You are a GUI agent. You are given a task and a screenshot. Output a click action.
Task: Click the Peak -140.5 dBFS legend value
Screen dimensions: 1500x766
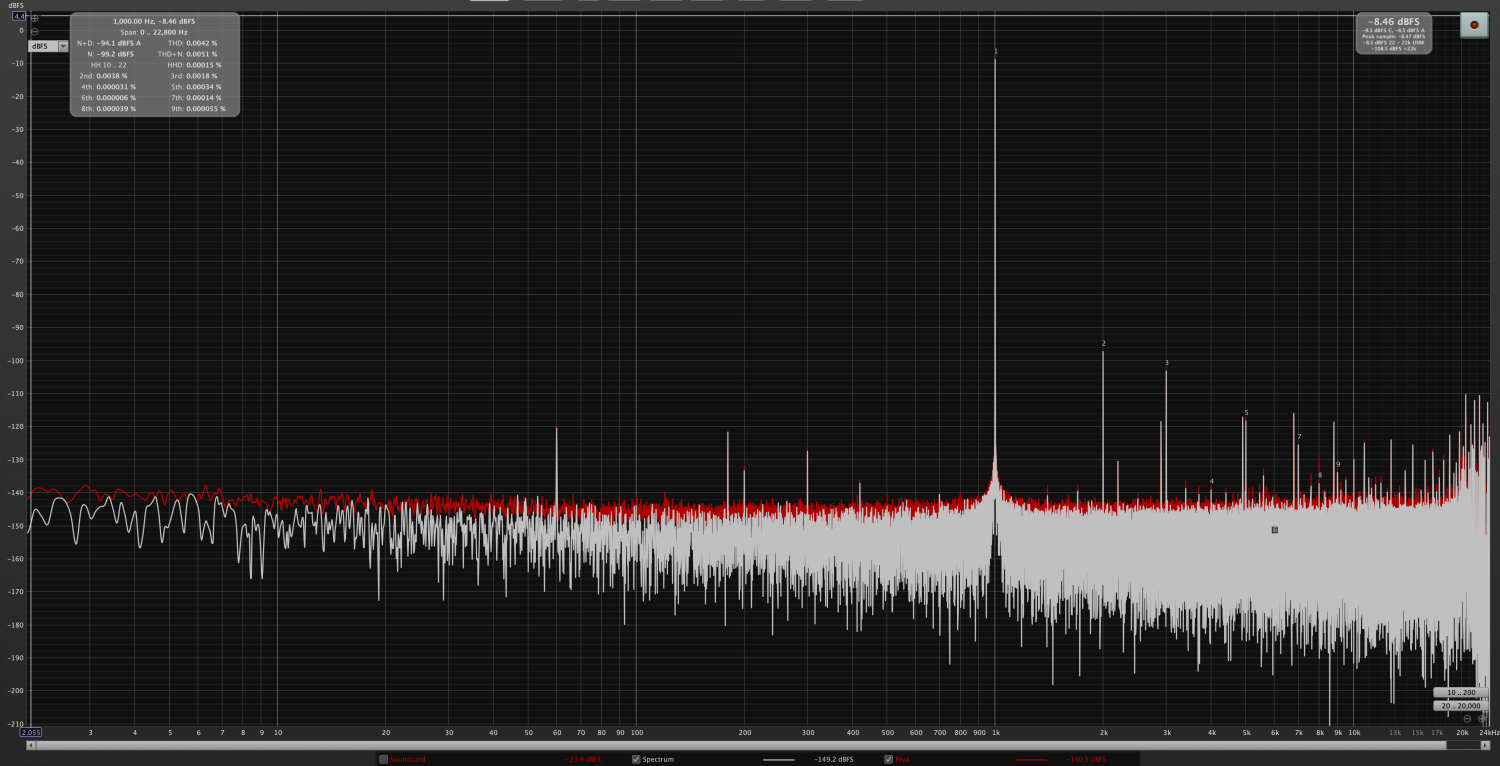click(x=1086, y=759)
